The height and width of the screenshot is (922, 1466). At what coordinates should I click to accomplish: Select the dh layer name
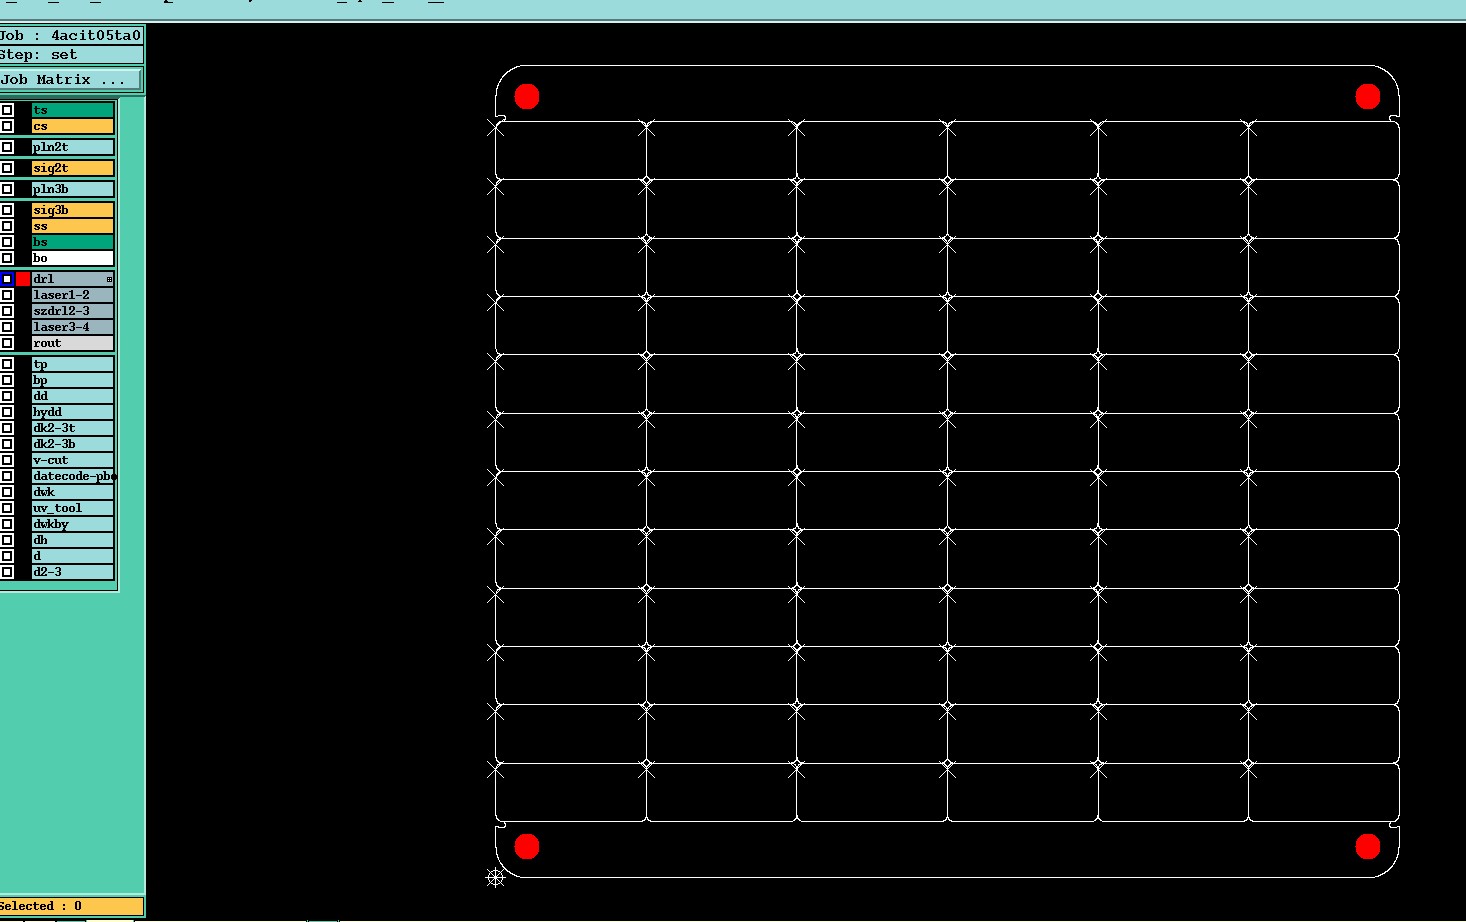pyautogui.click(x=72, y=540)
